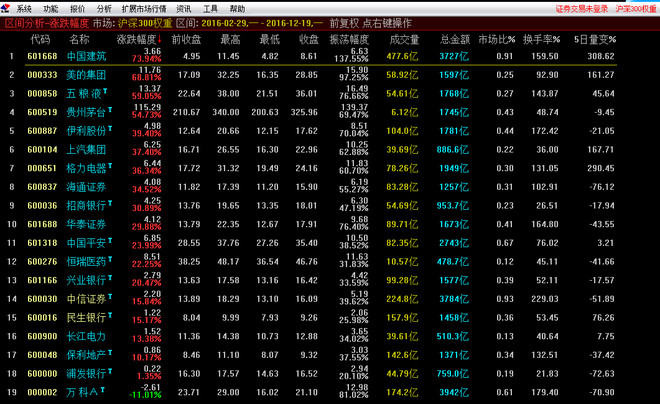Click 沪深300权重 label at top right
The image size is (660, 404).
tap(636, 9)
